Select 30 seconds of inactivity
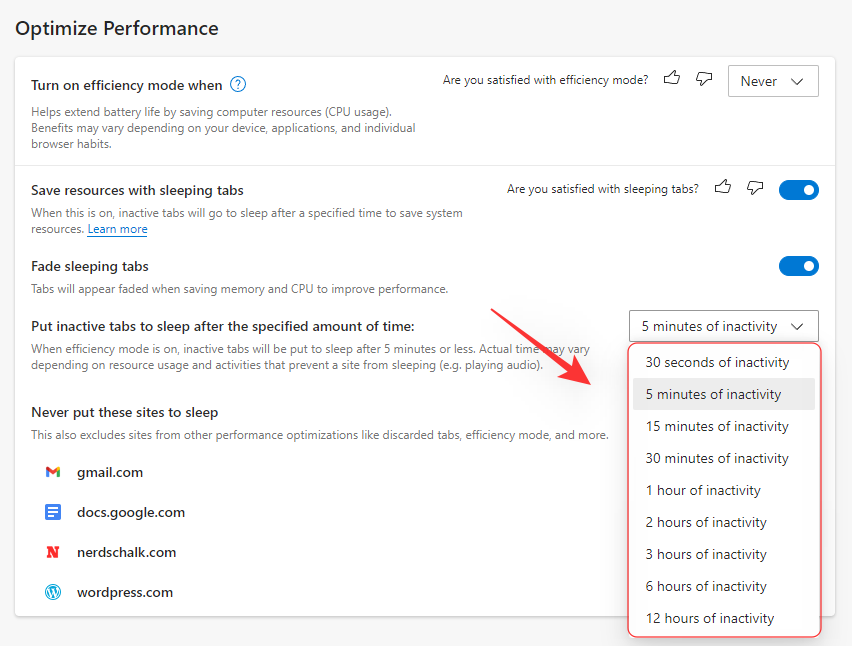Viewport: 852px width, 646px height. point(717,362)
